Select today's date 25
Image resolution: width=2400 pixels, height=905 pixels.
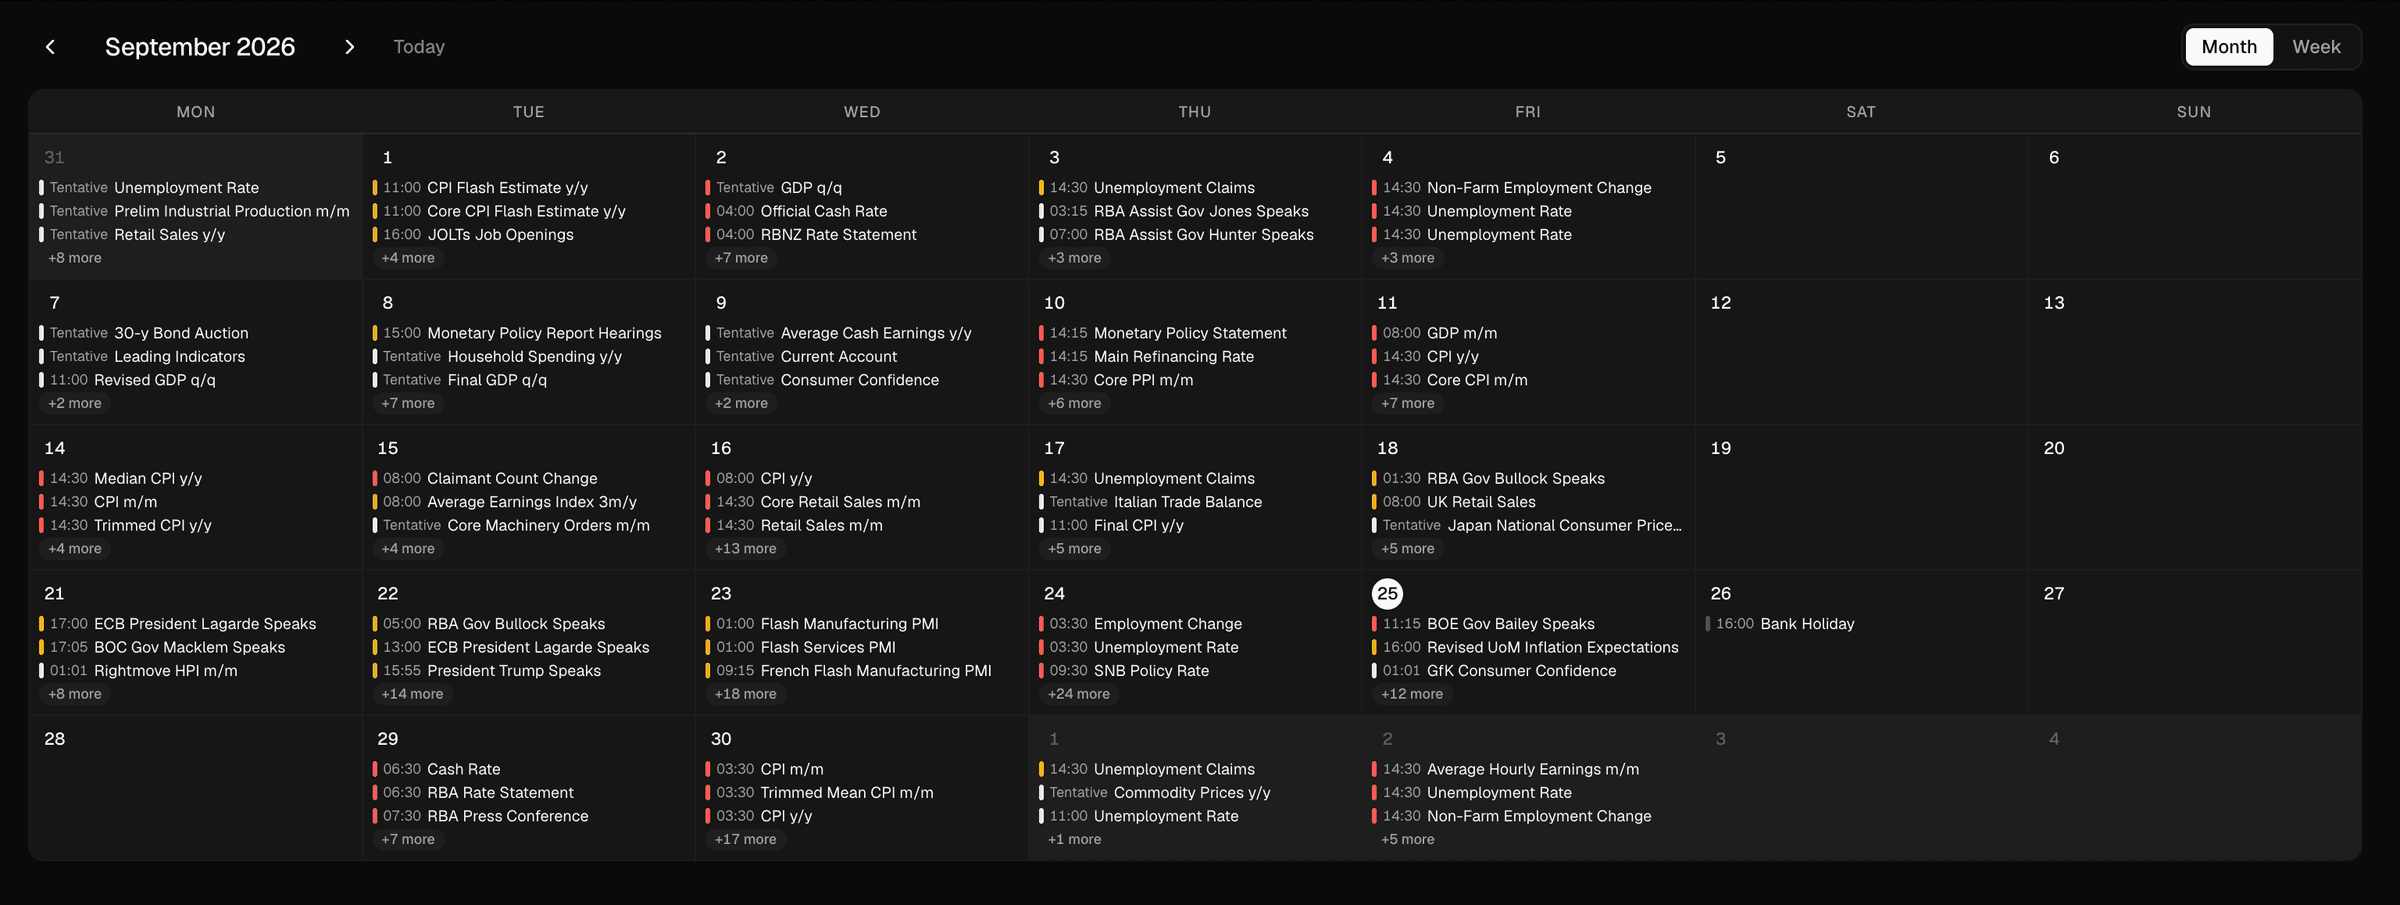1387,594
